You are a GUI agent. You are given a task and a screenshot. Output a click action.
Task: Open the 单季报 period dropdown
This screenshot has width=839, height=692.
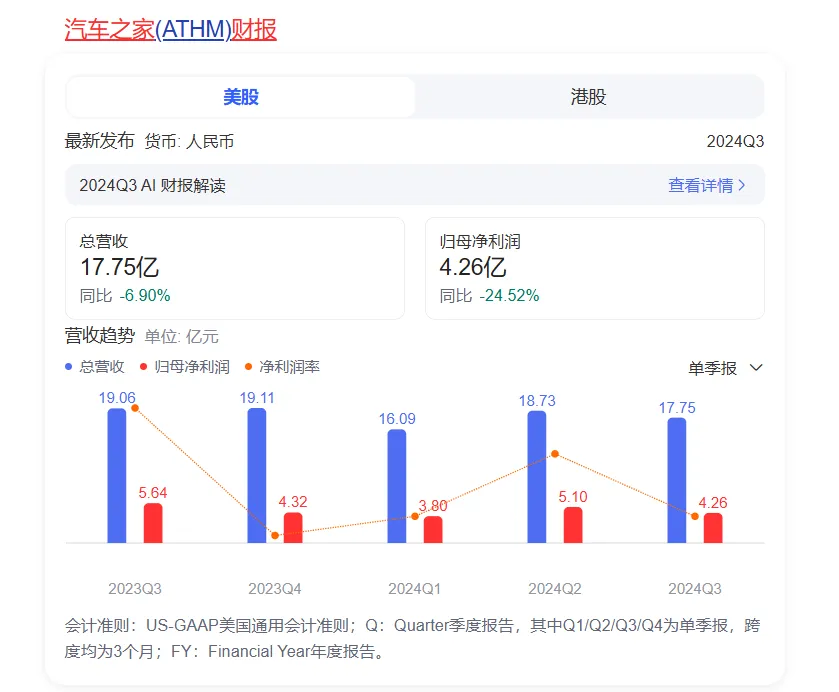pyautogui.click(x=725, y=368)
